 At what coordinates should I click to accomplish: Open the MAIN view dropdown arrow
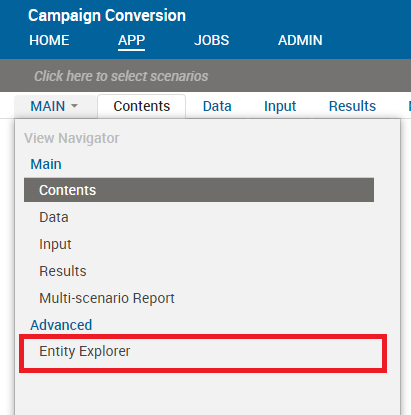point(75,106)
